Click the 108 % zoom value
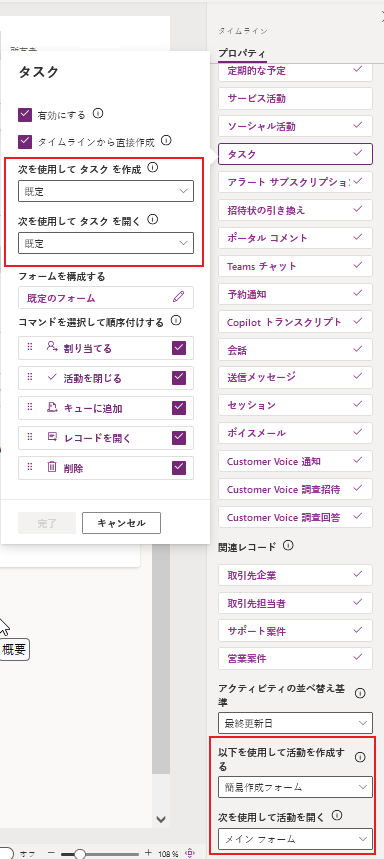This screenshot has width=384, height=859. click(168, 854)
